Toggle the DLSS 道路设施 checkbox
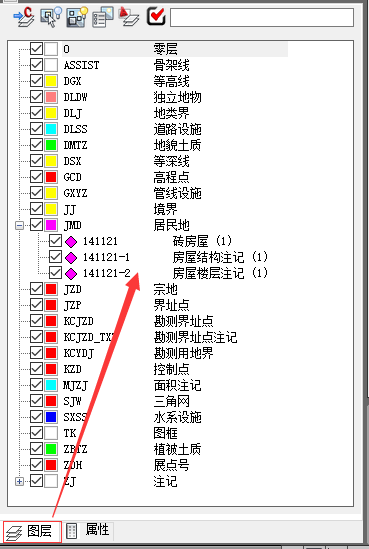 36,129
